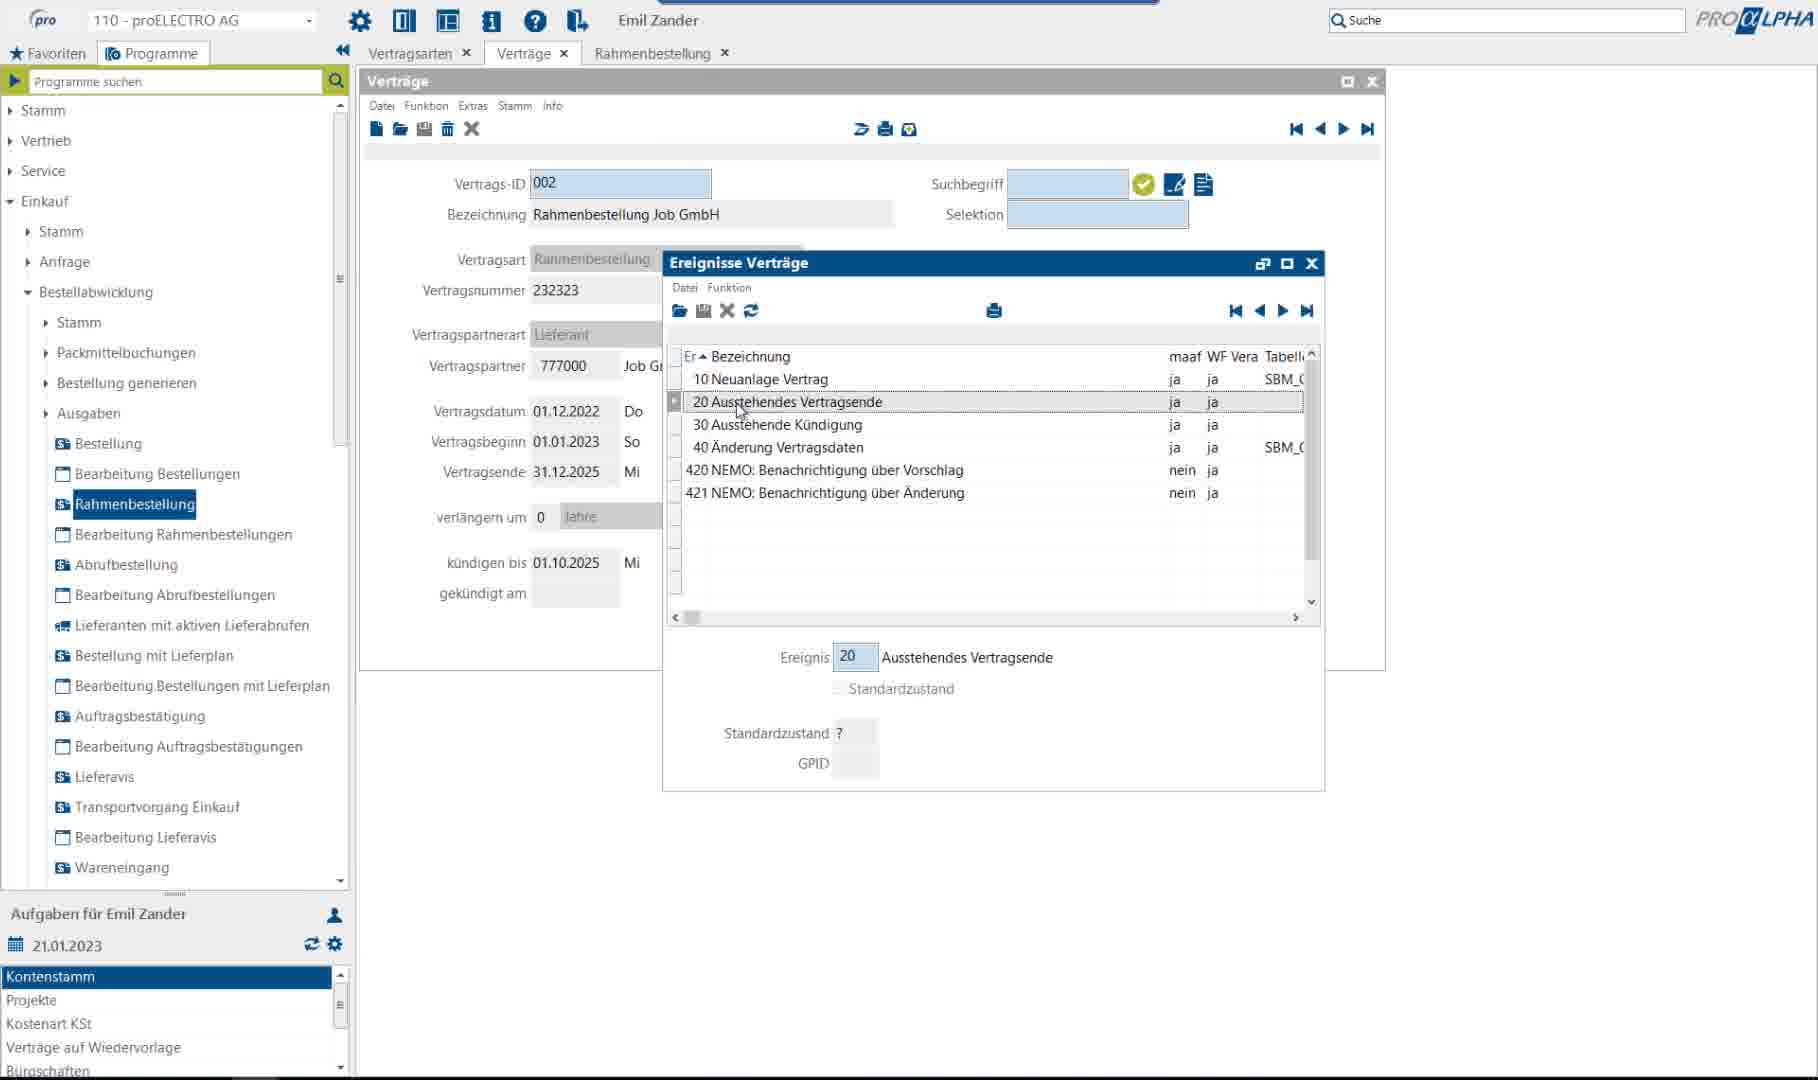The image size is (1818, 1080).
Task: Select row 30 Ausstehende Kündigung
Action: pyautogui.click(x=992, y=425)
